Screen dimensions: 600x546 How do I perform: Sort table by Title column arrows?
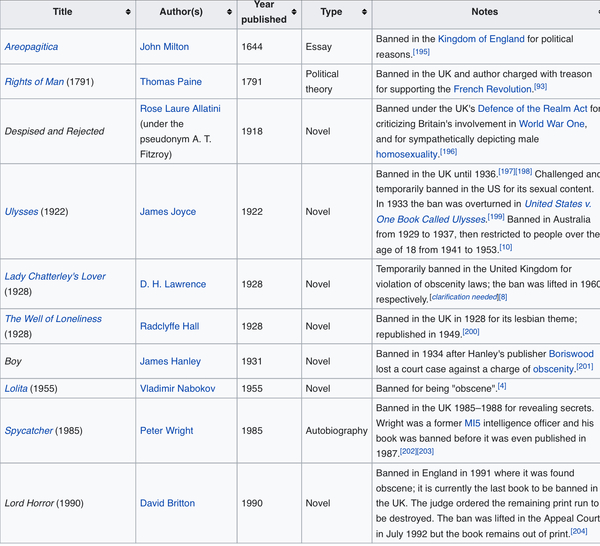point(128,12)
